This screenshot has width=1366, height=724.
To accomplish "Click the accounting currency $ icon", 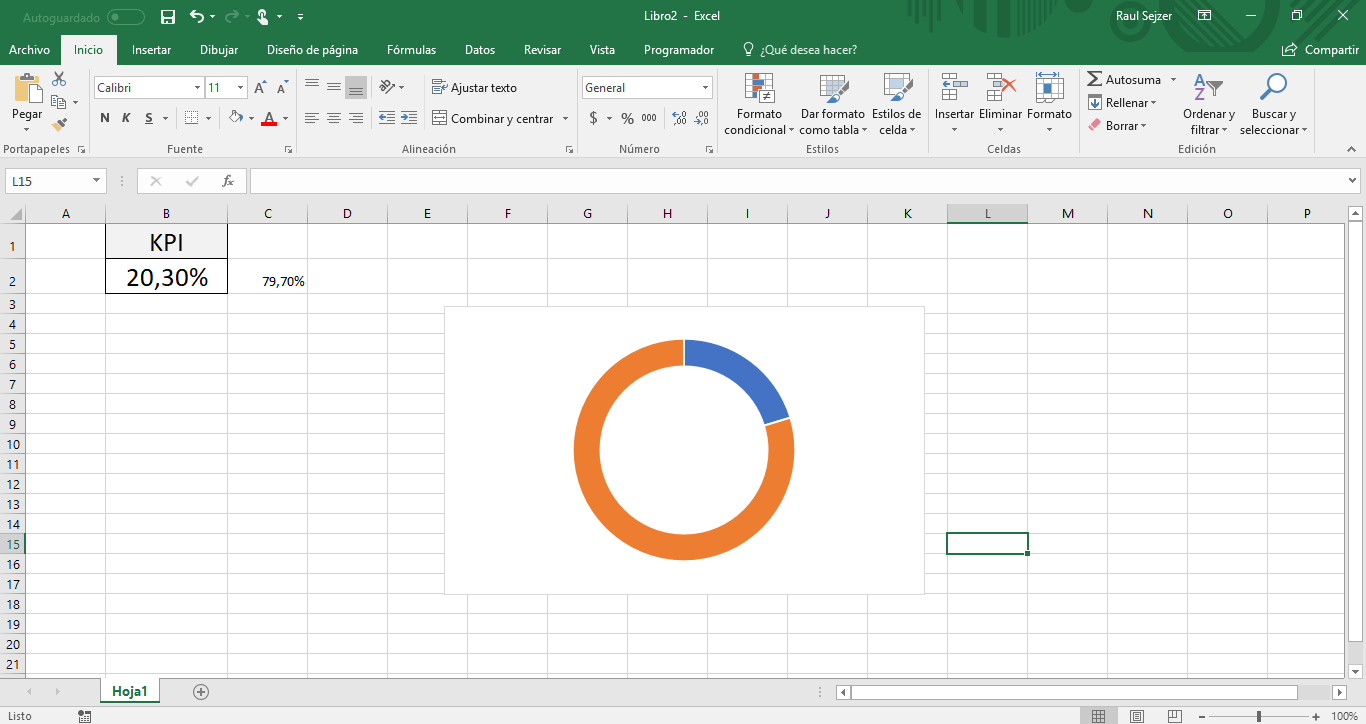I will click(x=593, y=118).
